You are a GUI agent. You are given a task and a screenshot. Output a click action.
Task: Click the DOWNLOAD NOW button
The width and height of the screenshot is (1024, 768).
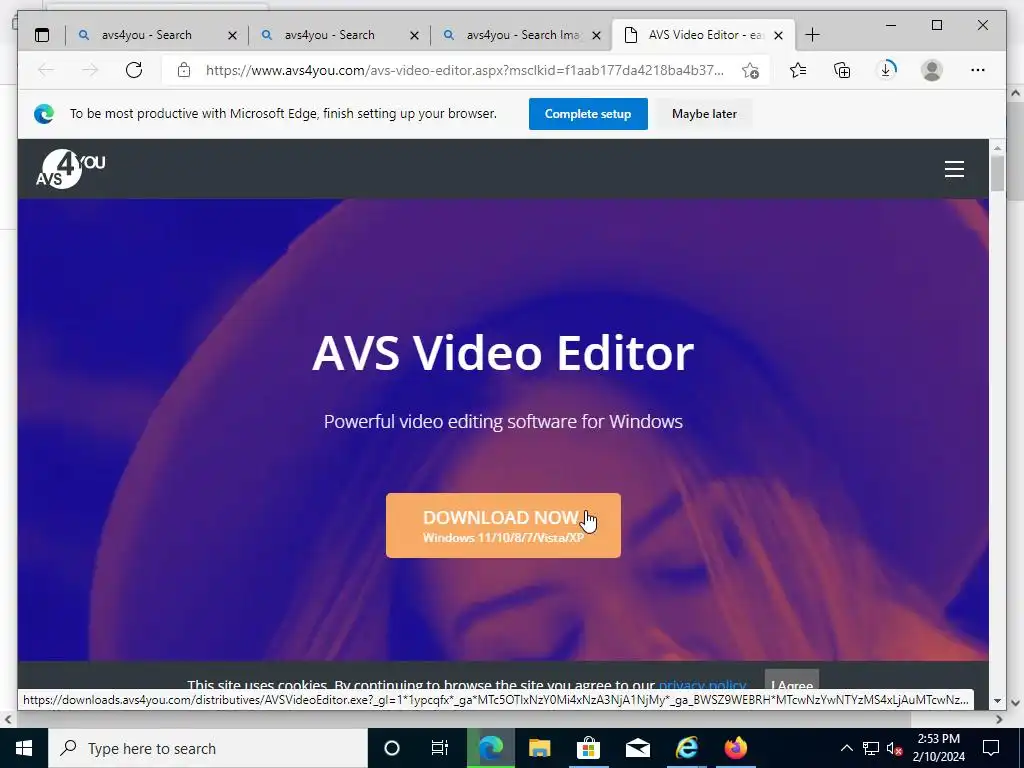[503, 526]
